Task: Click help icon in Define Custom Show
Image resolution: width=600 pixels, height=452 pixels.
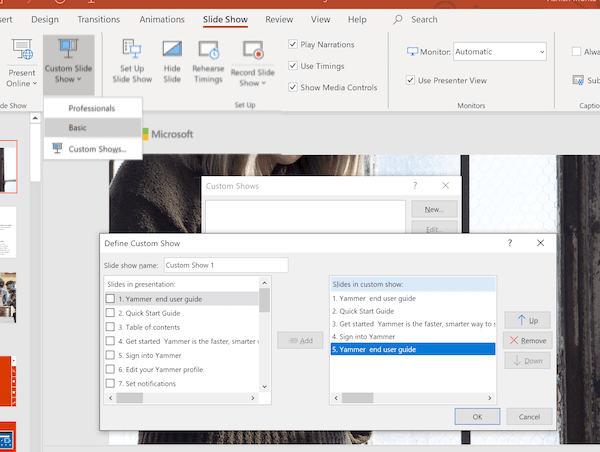Action: pos(510,243)
